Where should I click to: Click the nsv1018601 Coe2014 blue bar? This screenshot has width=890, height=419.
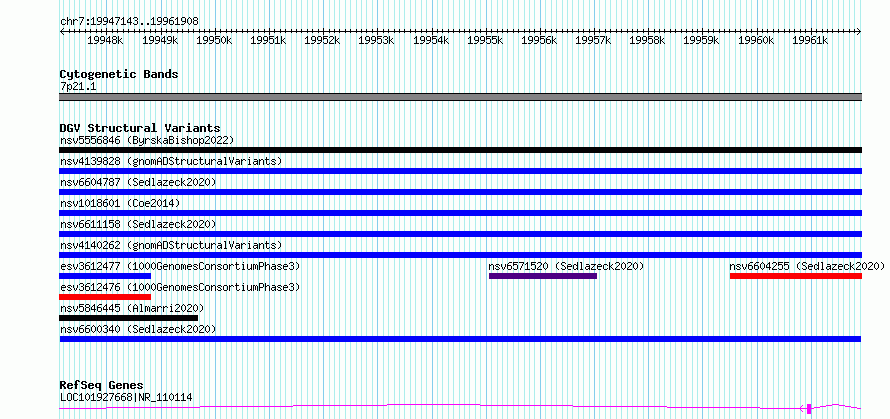click(x=460, y=213)
